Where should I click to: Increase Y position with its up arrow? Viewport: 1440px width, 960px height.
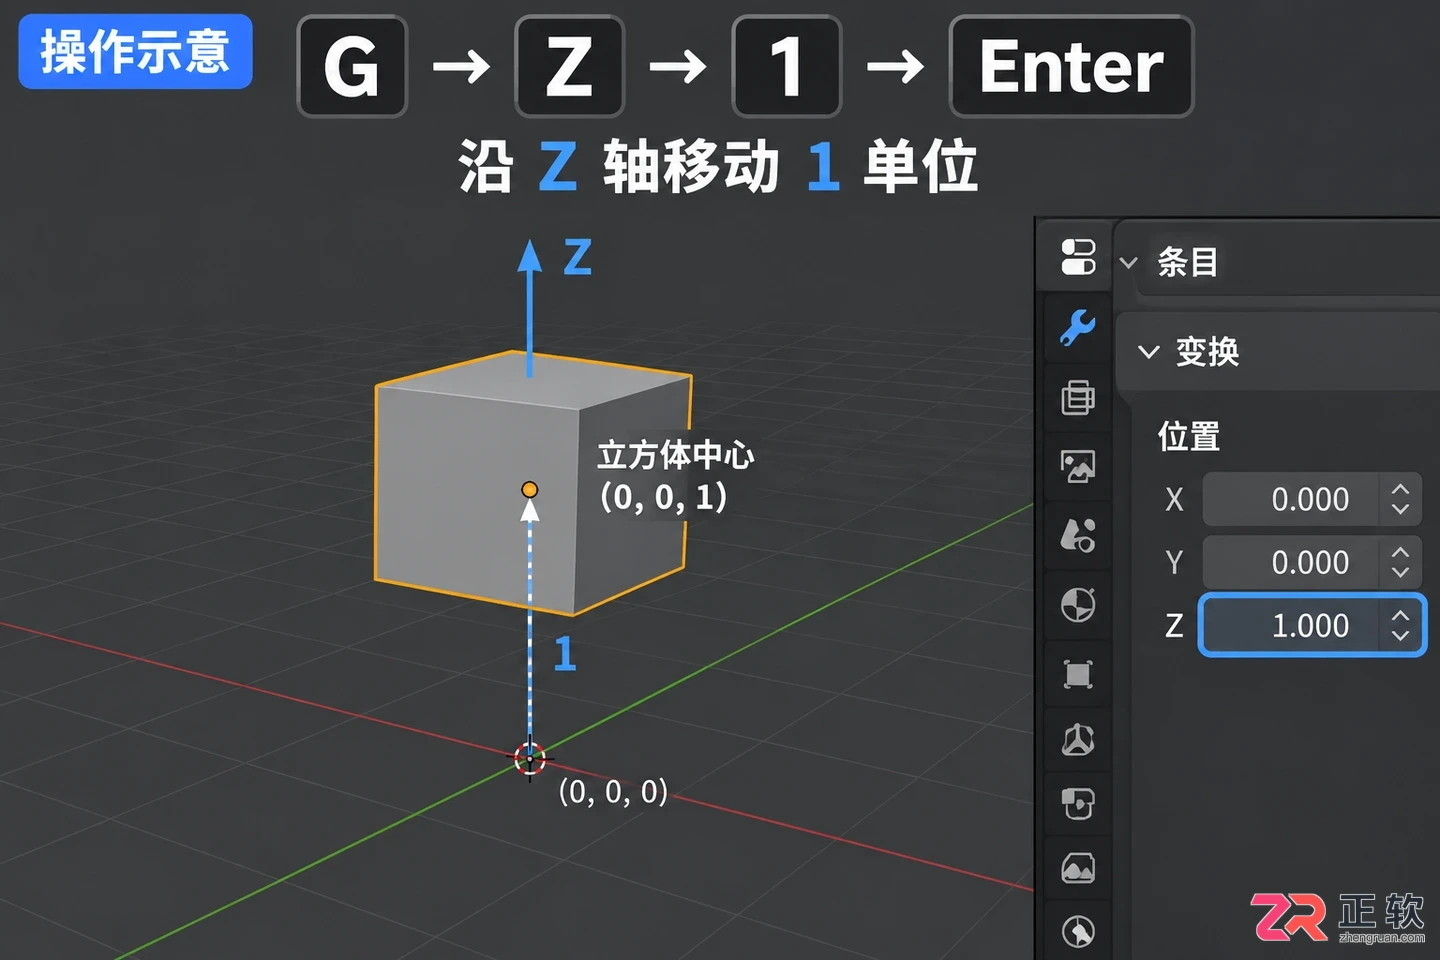pyautogui.click(x=1400, y=552)
